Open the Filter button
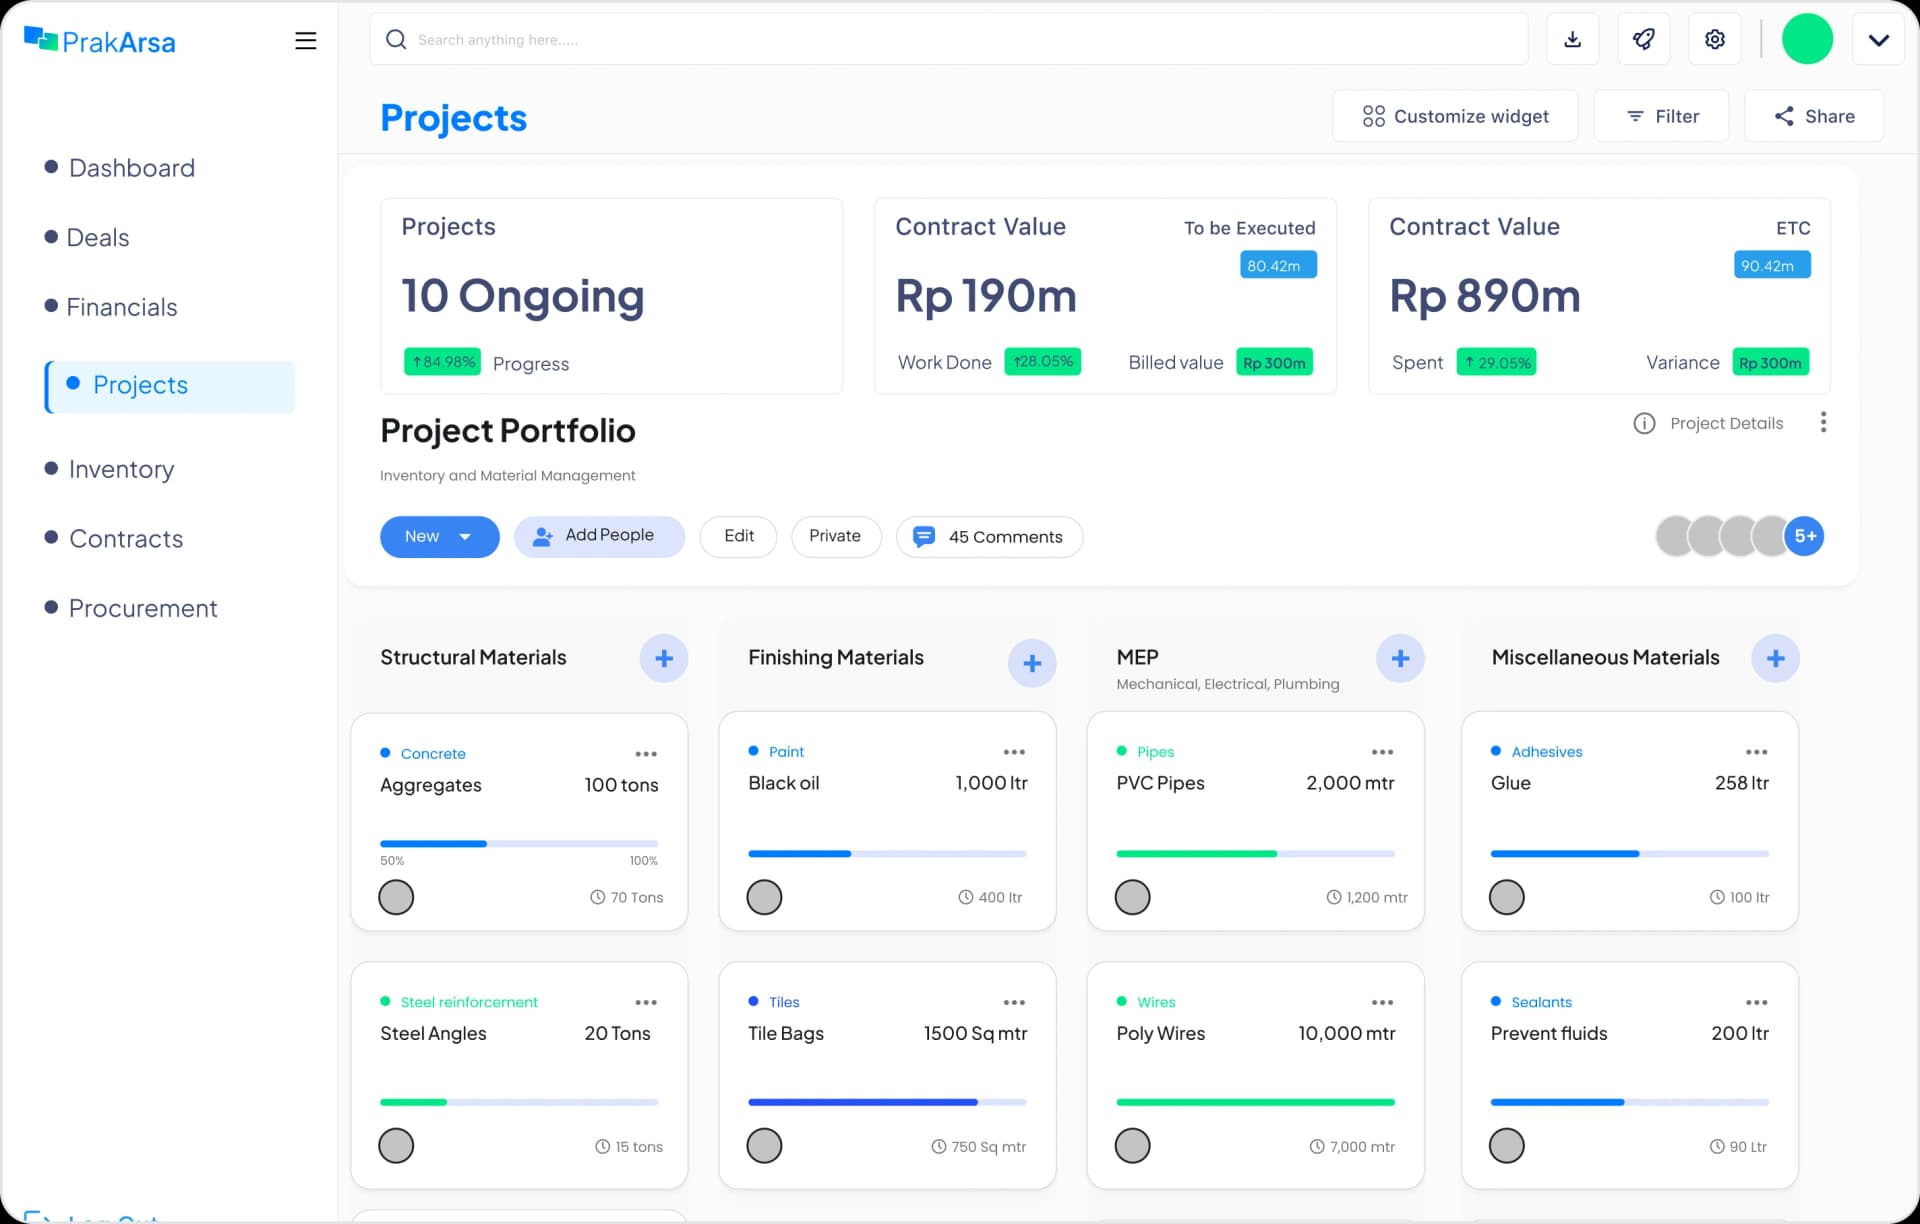 (x=1661, y=116)
